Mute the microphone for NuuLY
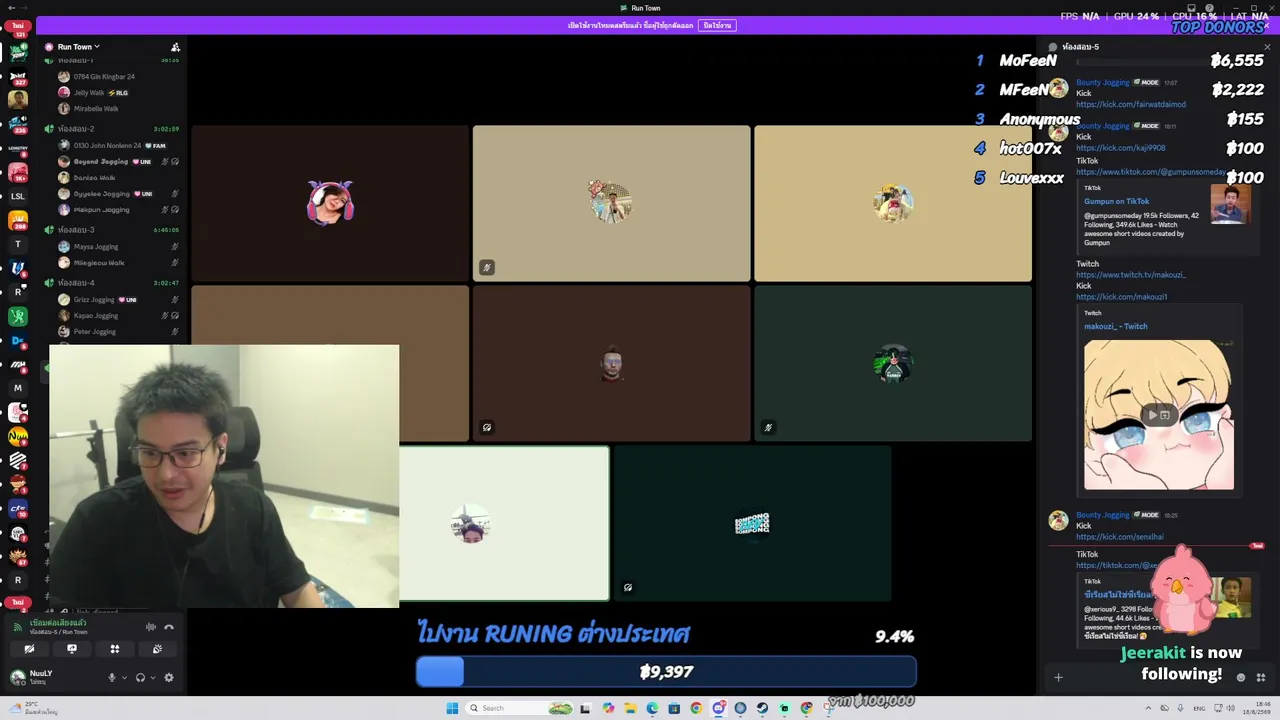The height and width of the screenshot is (720, 1280). click(x=112, y=677)
